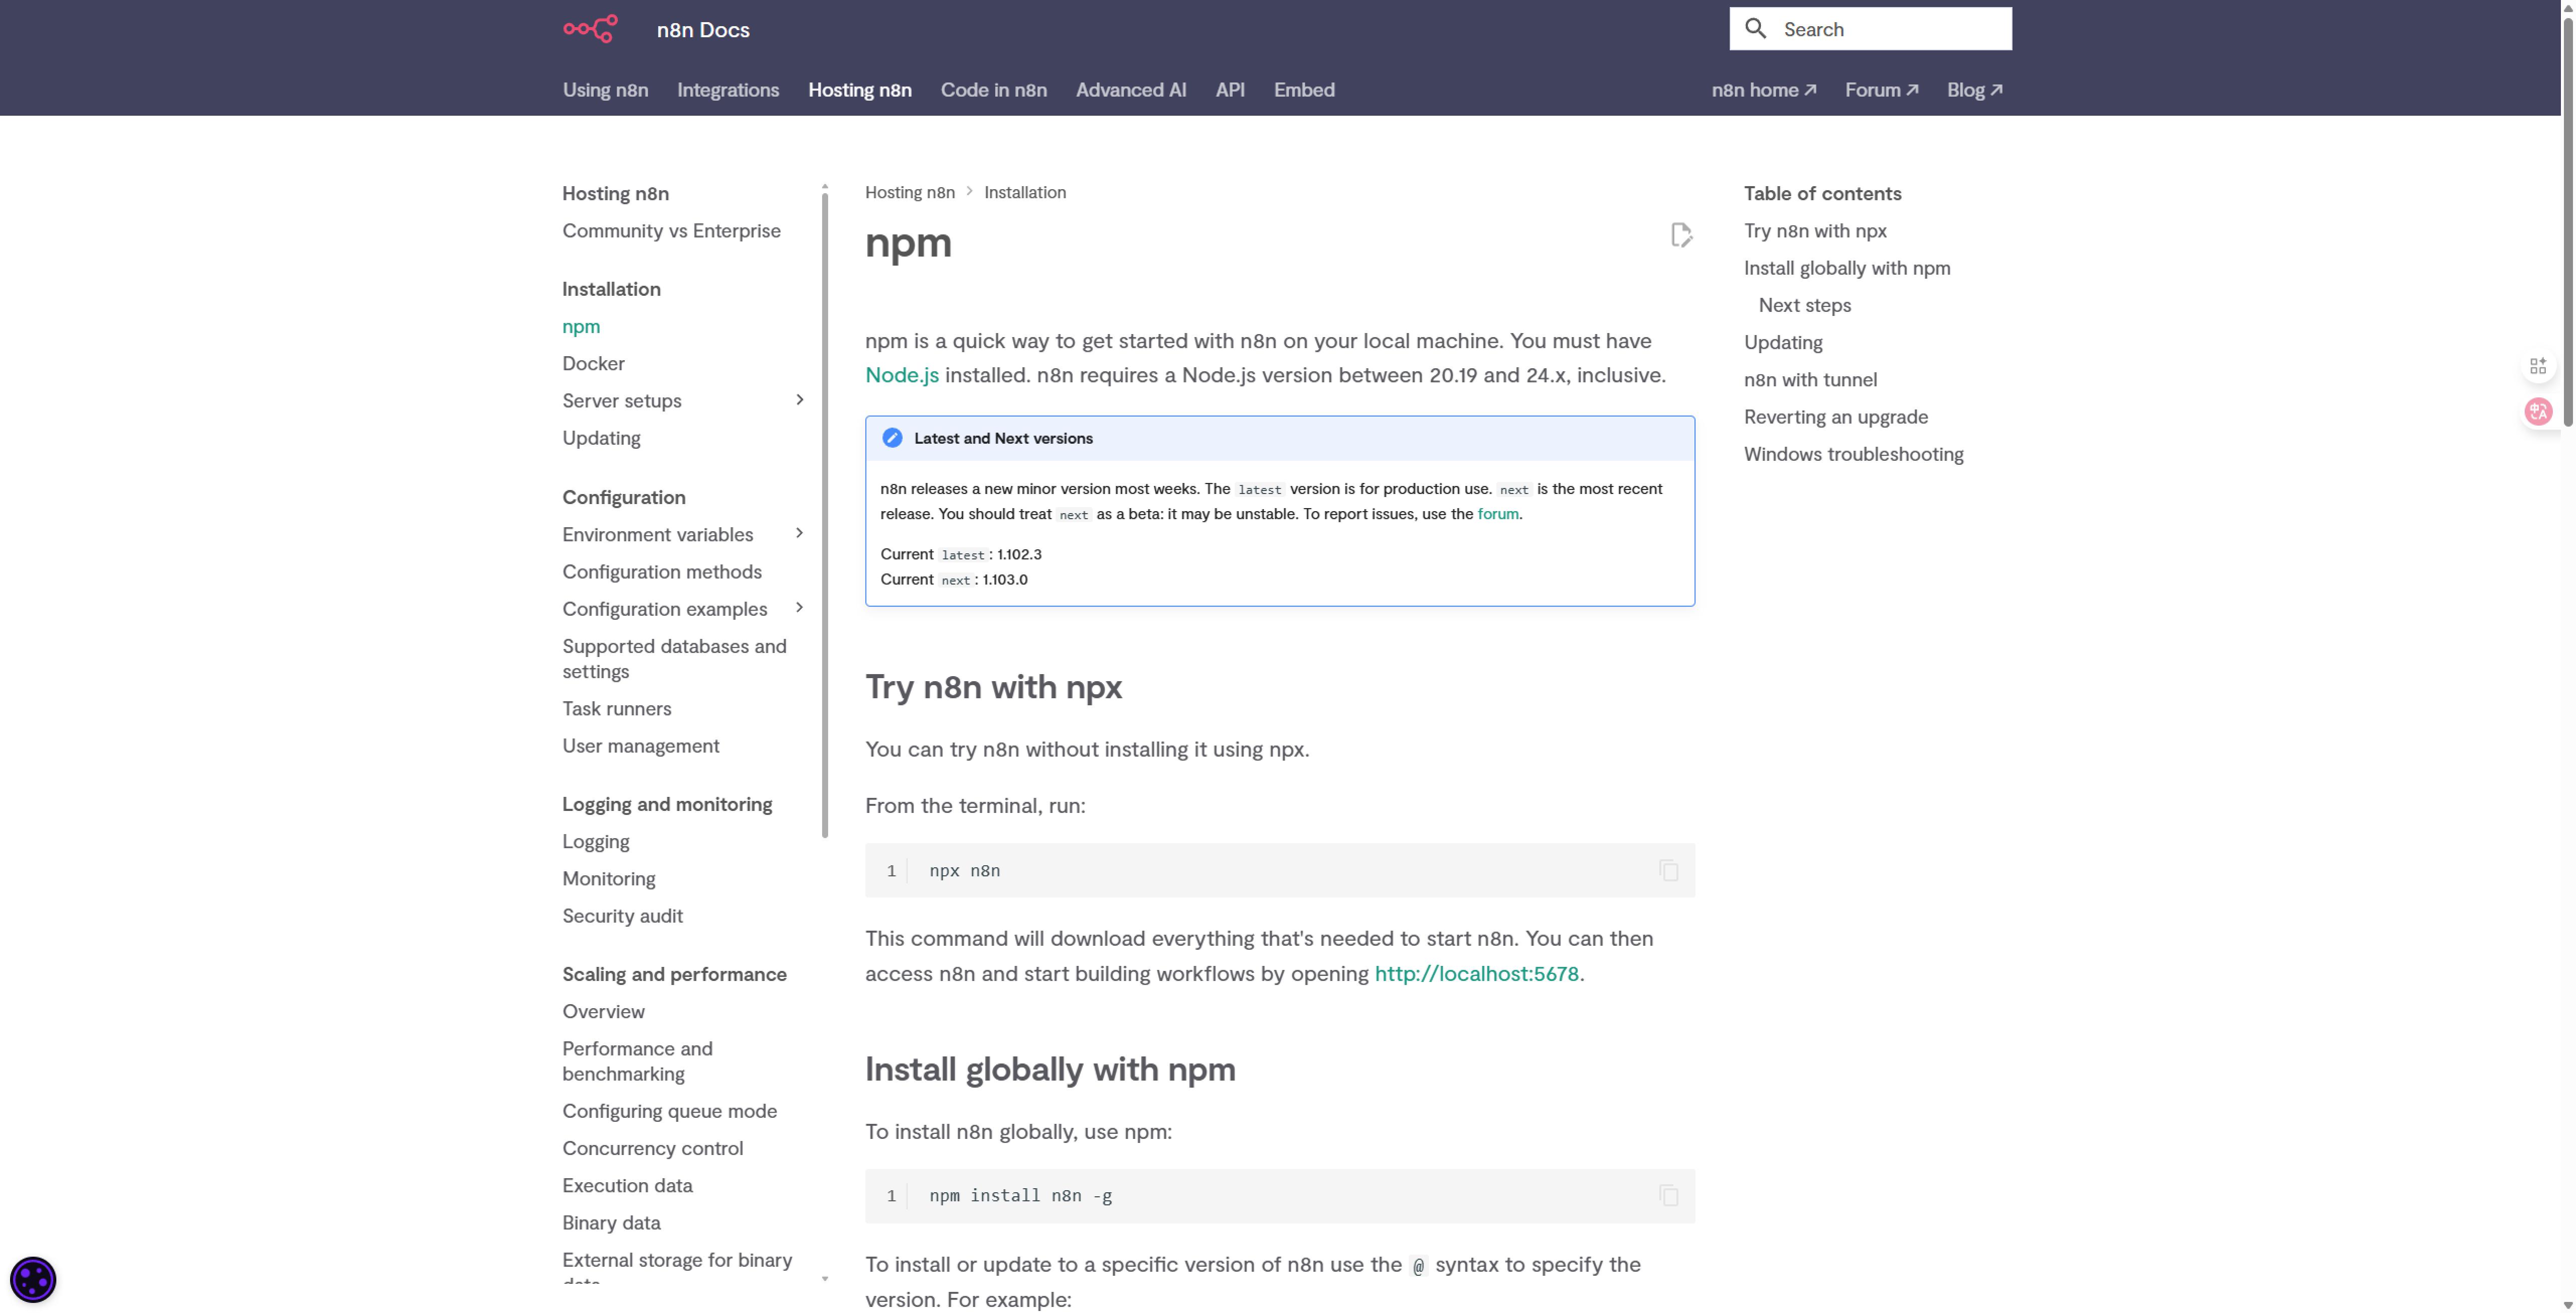Expand Configuration examples in sidebar

coord(799,609)
